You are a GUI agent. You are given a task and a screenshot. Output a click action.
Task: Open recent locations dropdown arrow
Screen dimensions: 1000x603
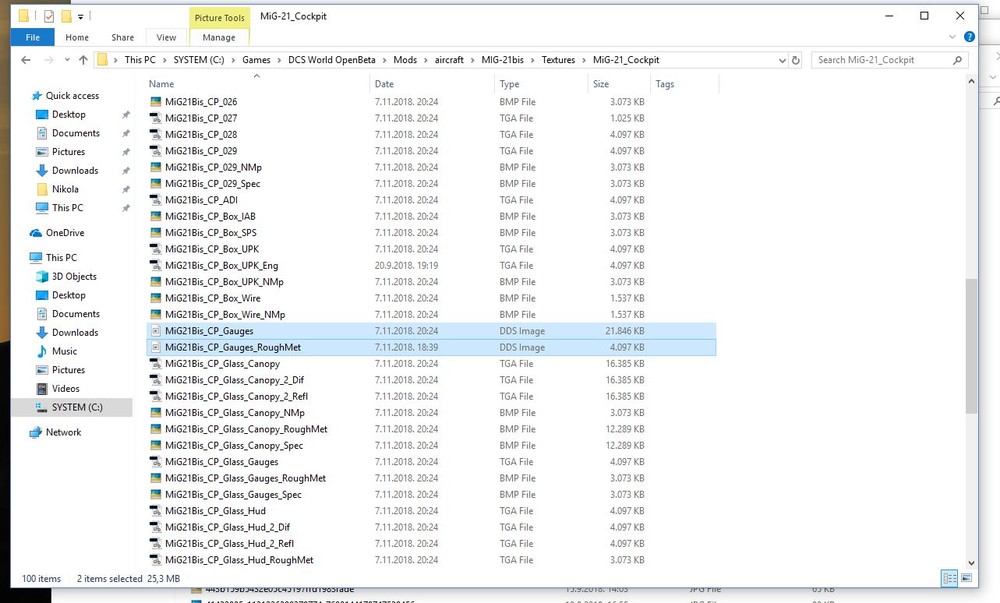[67, 60]
